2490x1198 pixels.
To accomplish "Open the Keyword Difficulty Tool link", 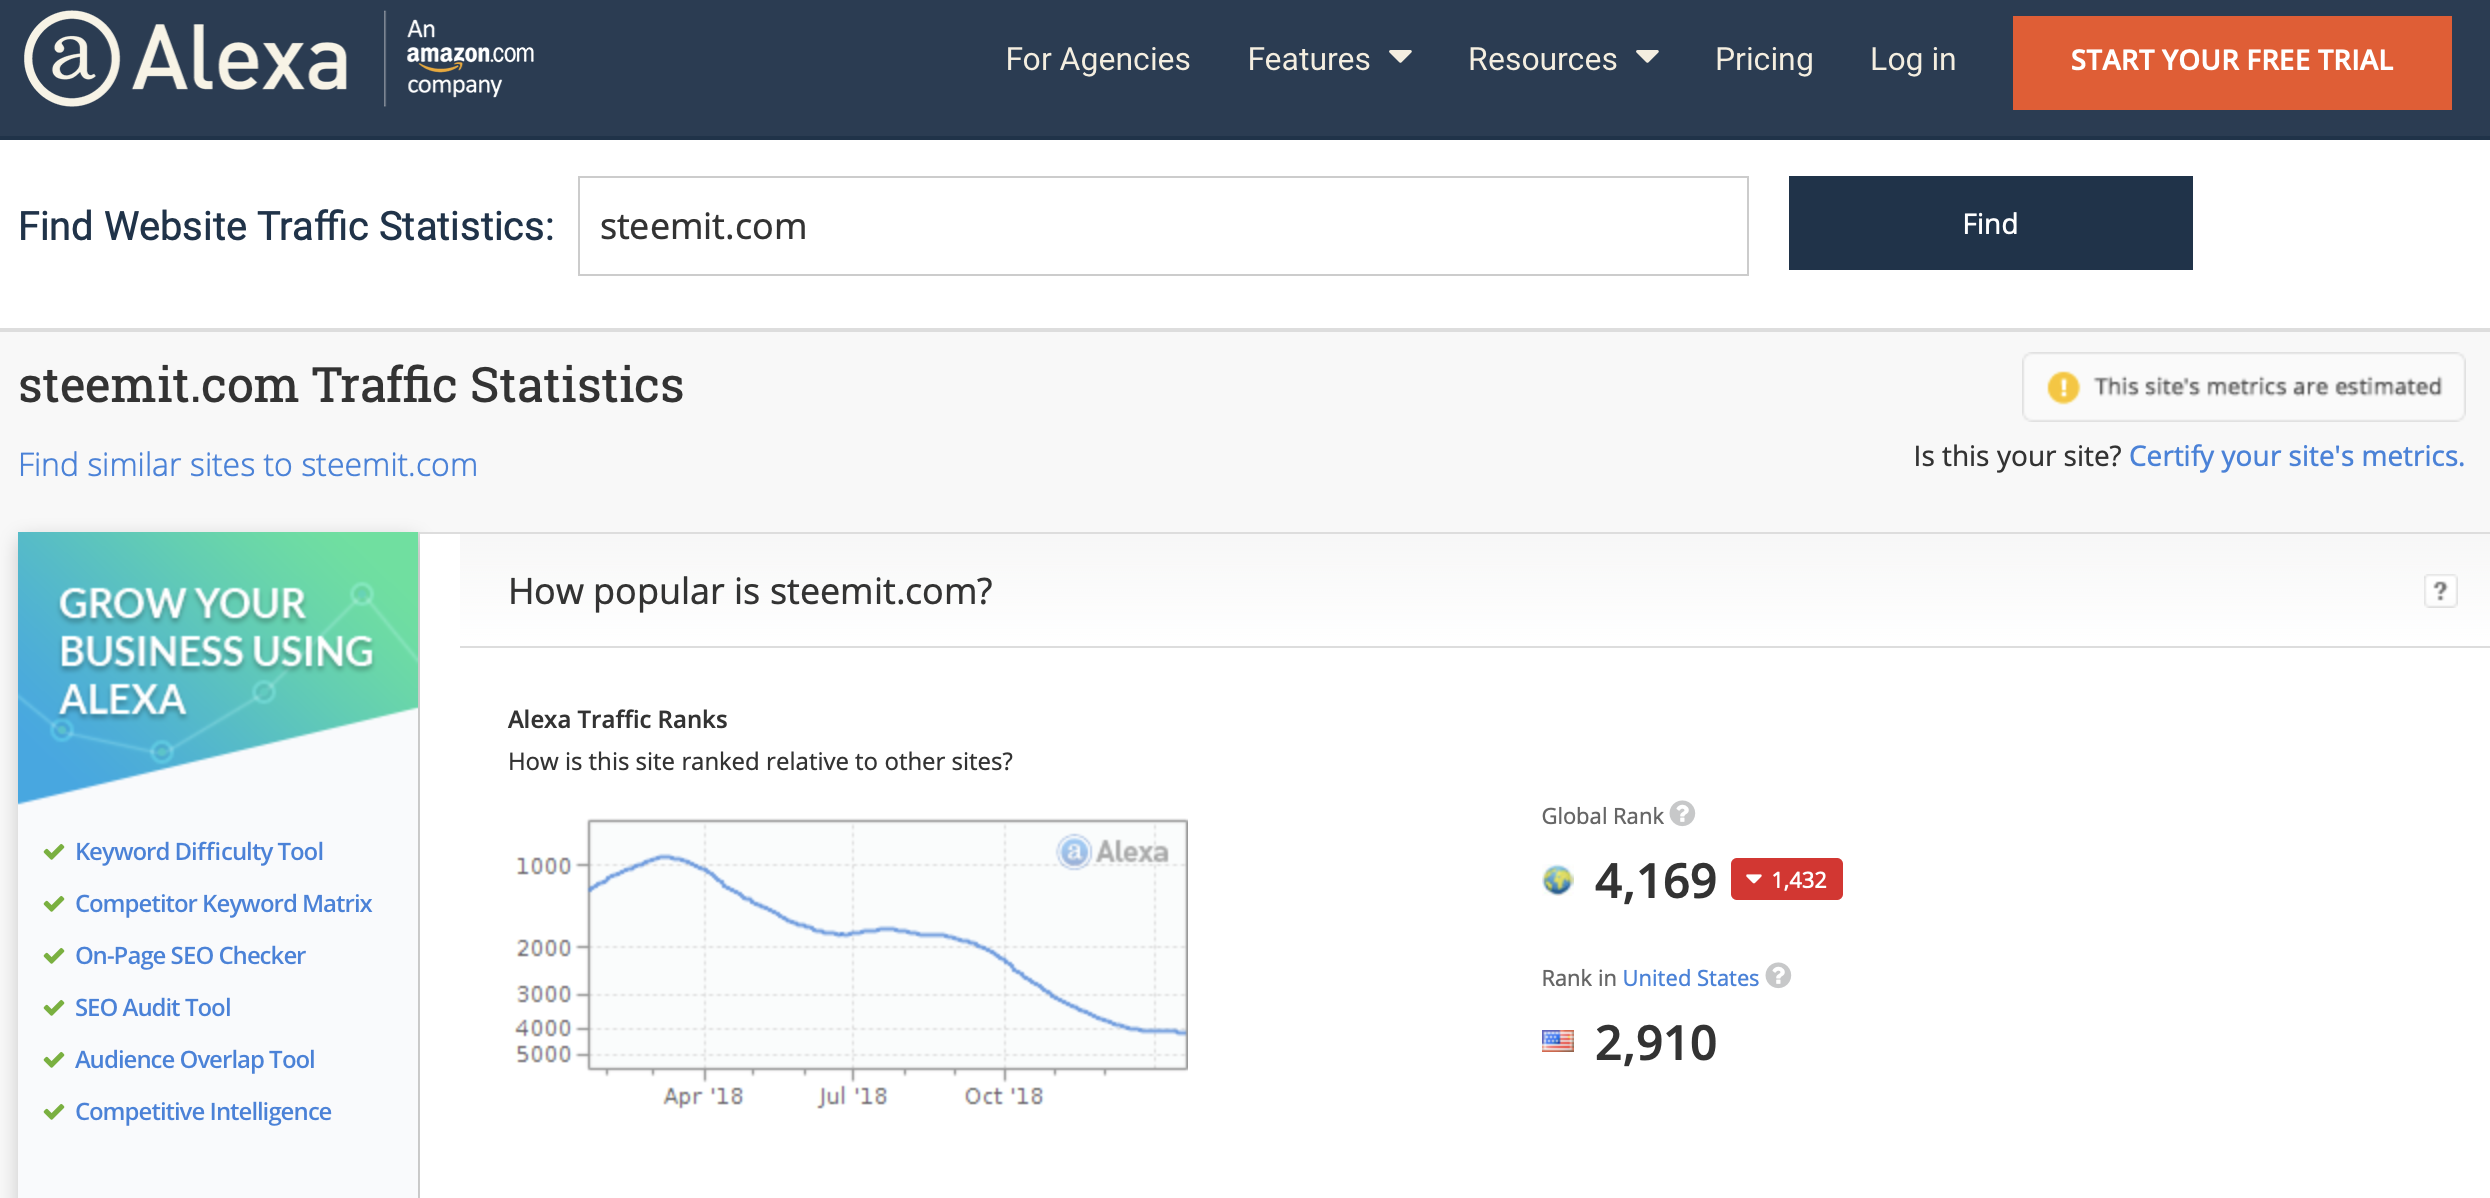I will click(199, 851).
